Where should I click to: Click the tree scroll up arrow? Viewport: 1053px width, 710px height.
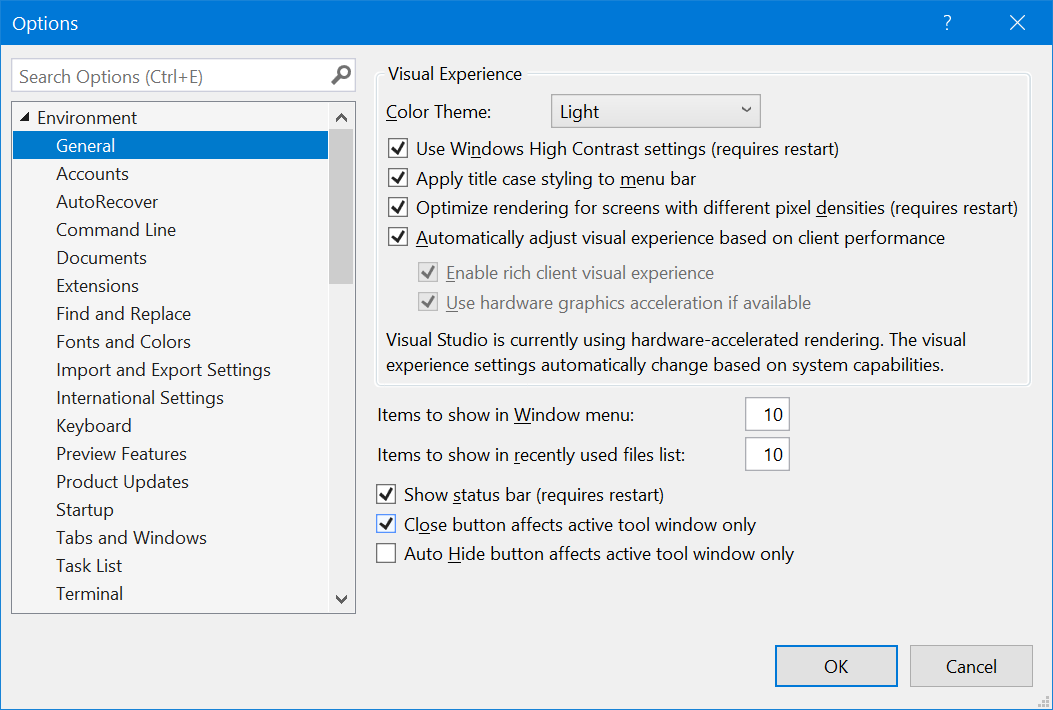[341, 118]
